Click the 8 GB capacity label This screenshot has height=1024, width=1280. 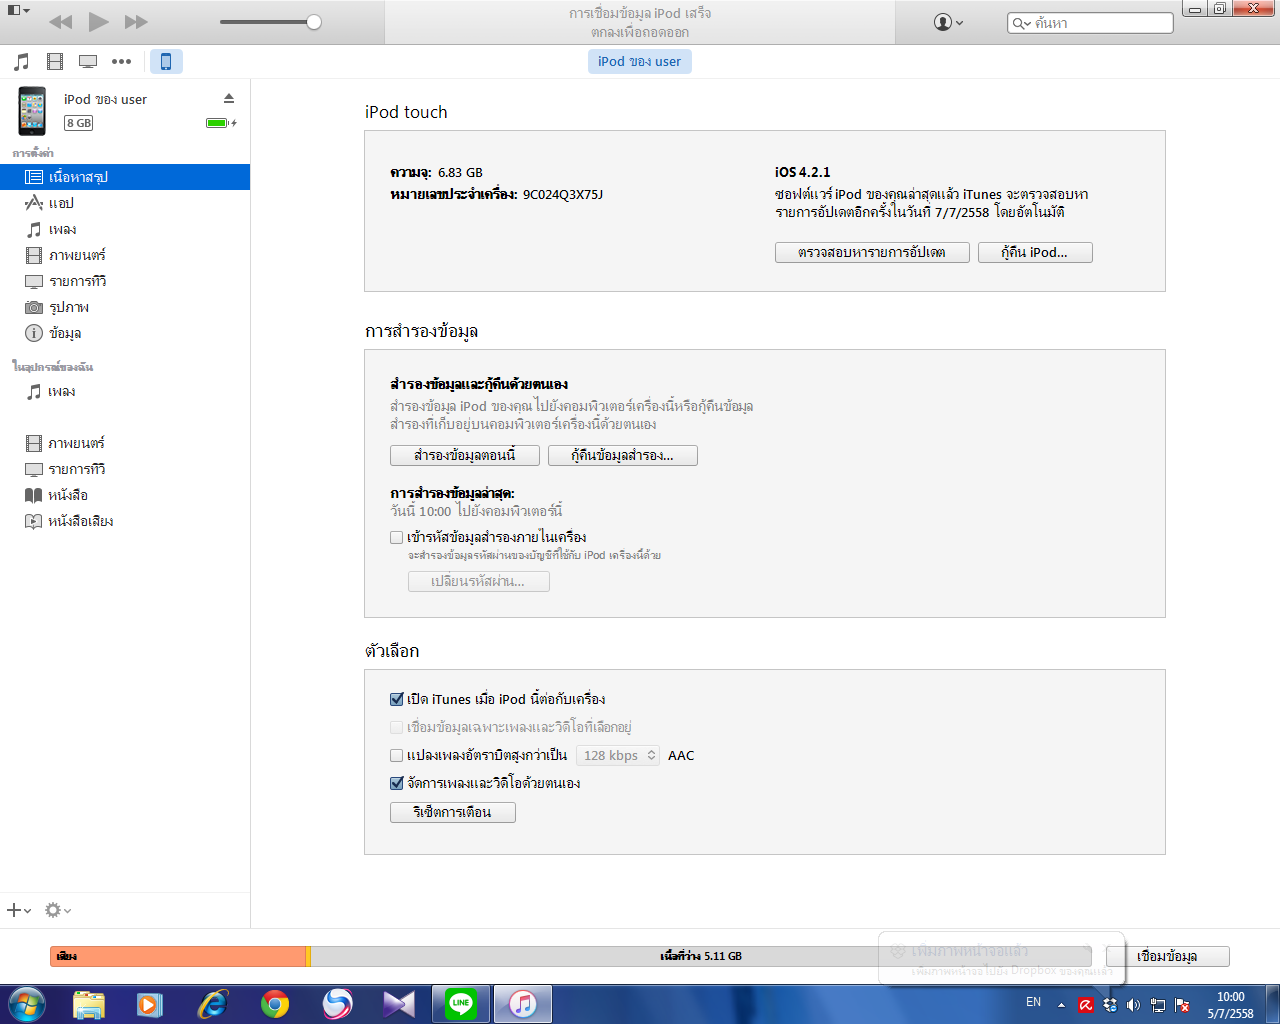point(78,123)
